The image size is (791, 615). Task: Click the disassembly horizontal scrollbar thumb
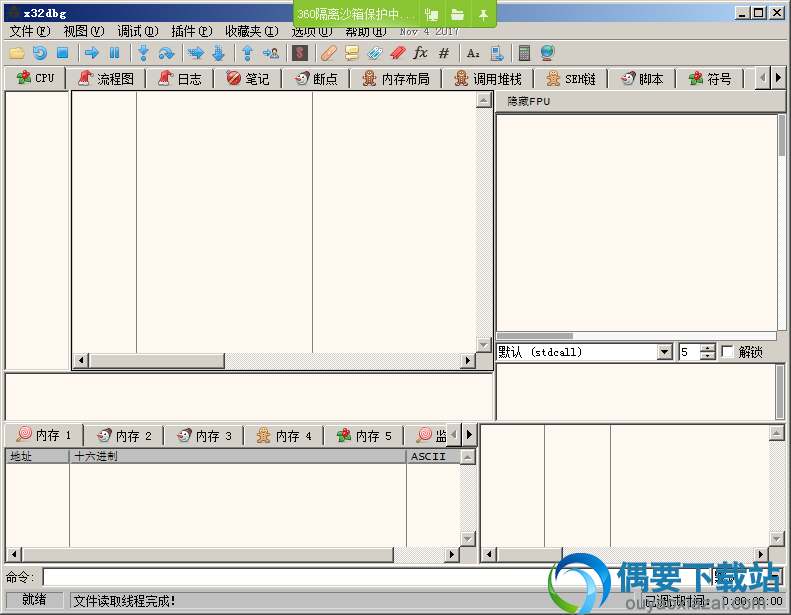point(156,360)
